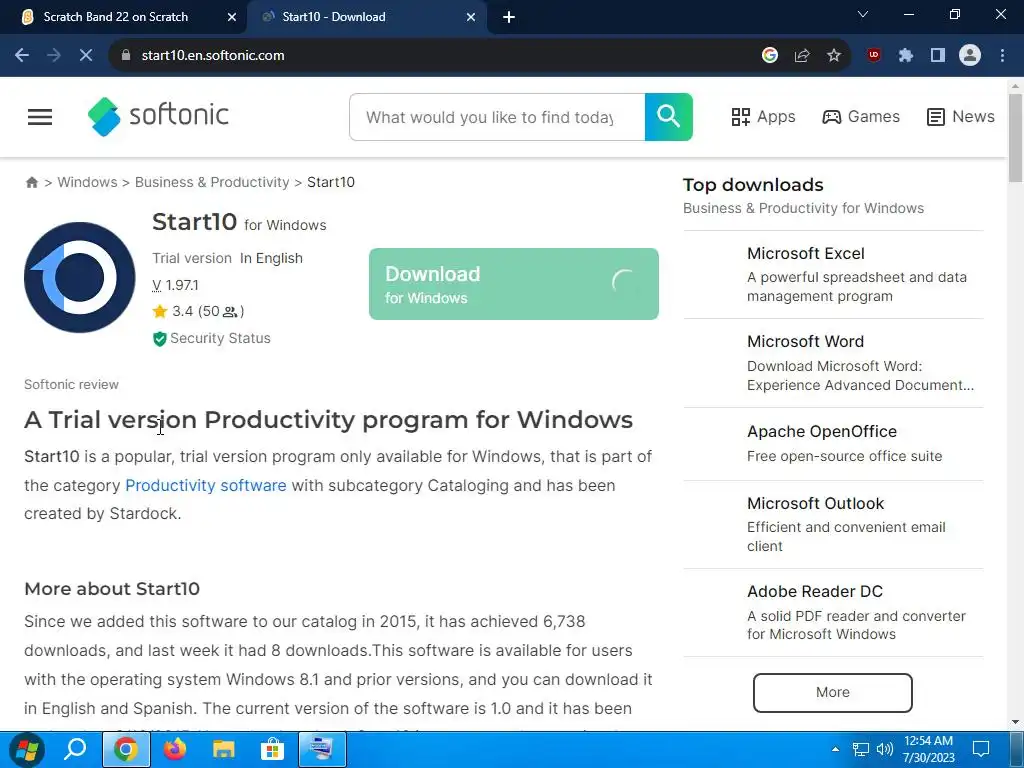Stop loading the page

point(86,56)
